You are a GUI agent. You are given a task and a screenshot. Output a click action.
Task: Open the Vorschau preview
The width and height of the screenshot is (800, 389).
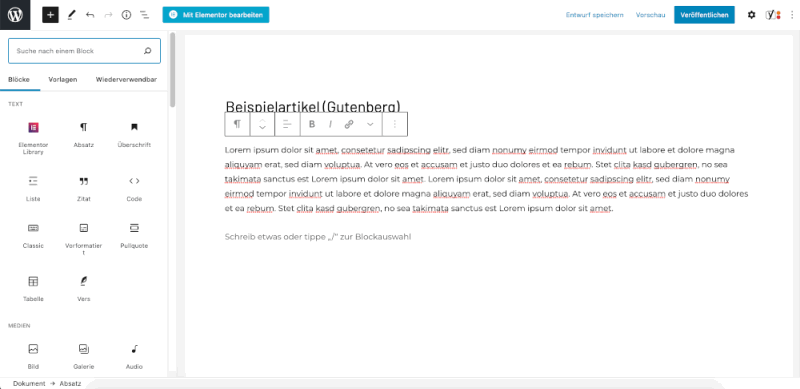tap(651, 15)
